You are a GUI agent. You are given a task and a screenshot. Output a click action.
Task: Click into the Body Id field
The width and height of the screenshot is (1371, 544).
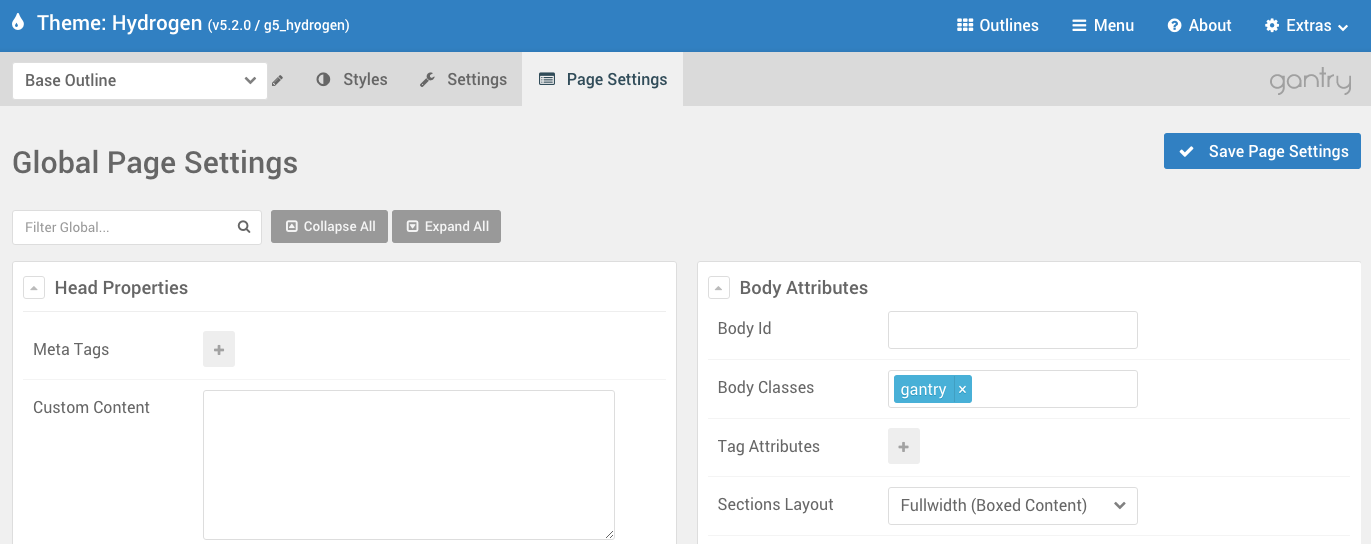(x=1013, y=330)
